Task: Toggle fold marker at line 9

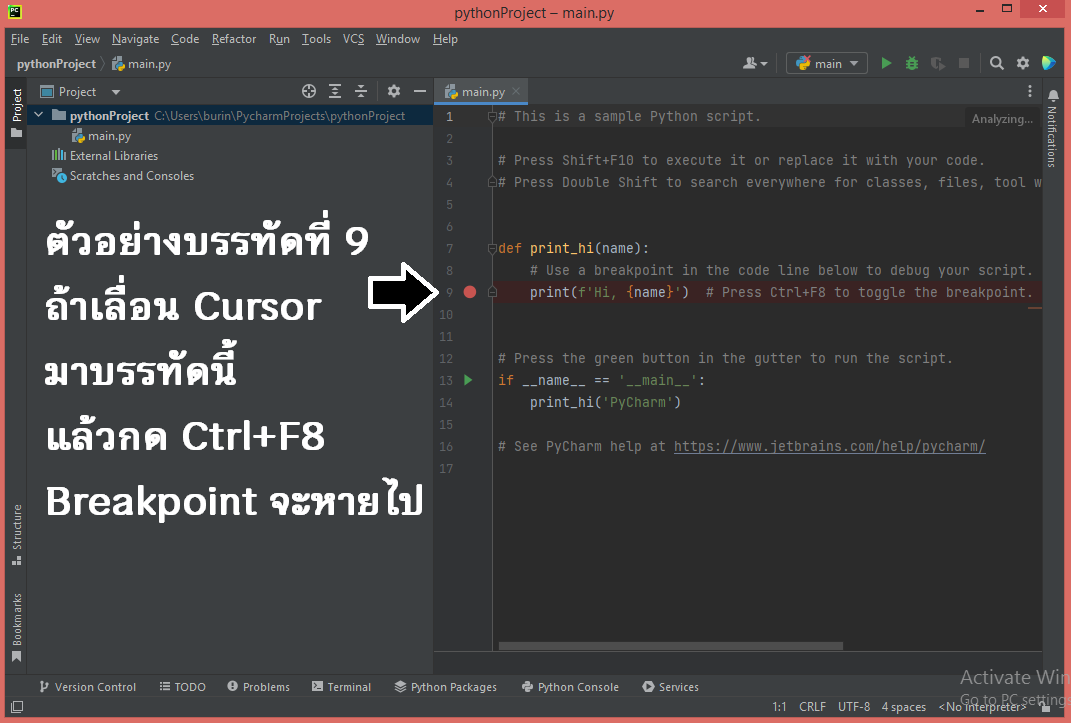Action: 492,292
